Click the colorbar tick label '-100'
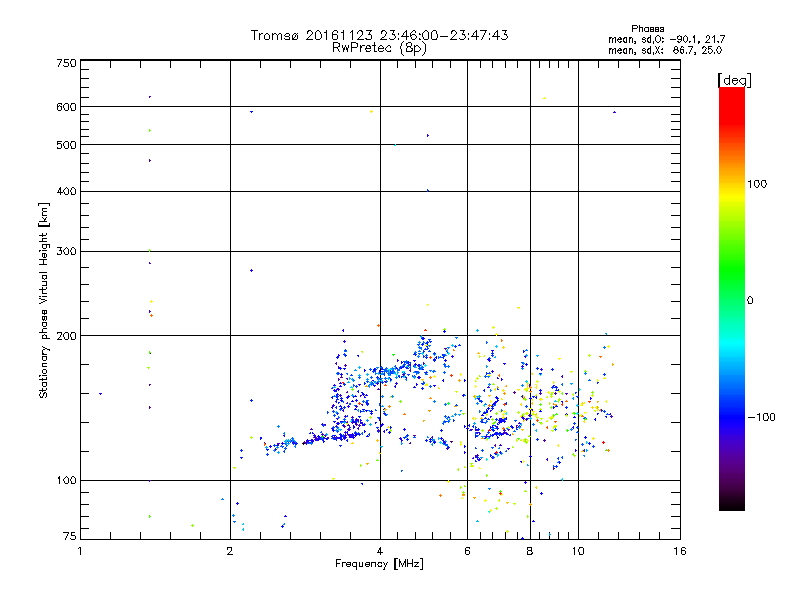Image resolution: width=800 pixels, height=600 pixels. (762, 417)
